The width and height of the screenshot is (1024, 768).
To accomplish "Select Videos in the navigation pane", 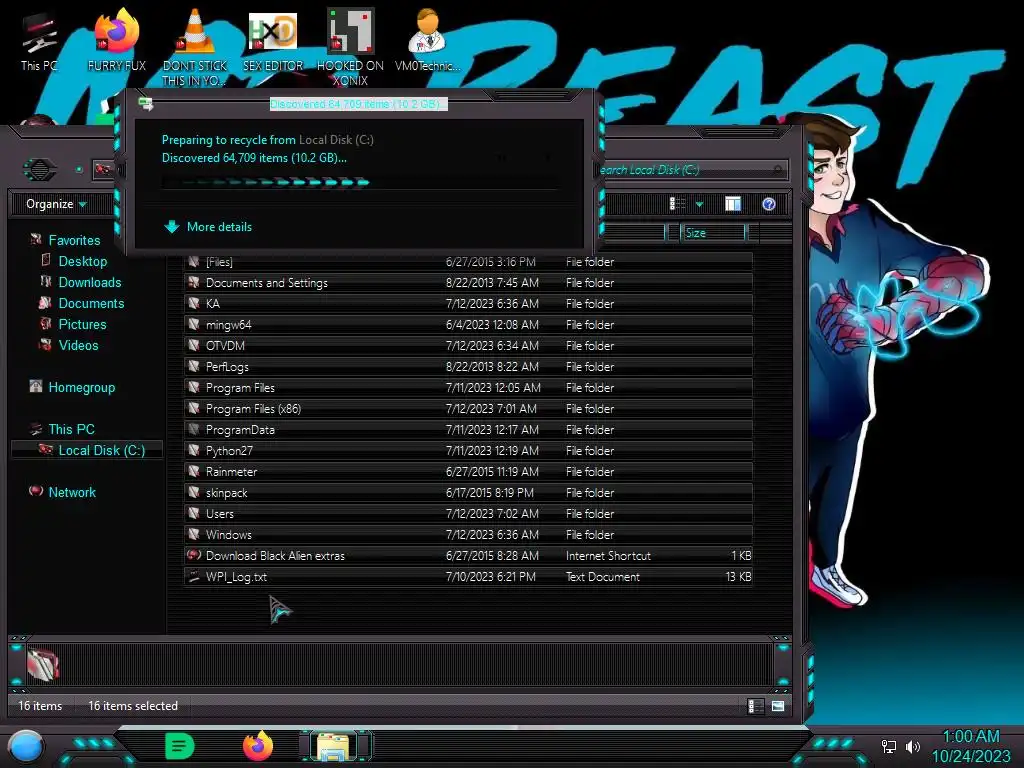I will point(69,345).
